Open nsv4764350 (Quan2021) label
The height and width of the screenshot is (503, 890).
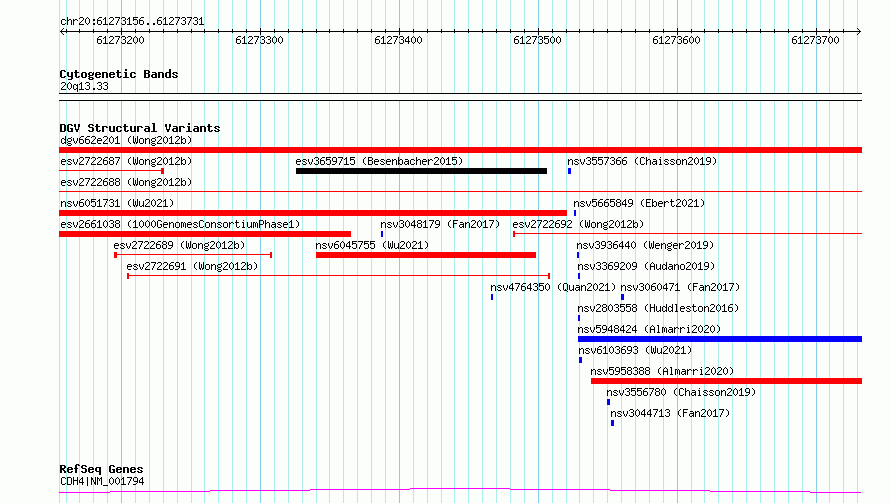tap(553, 287)
